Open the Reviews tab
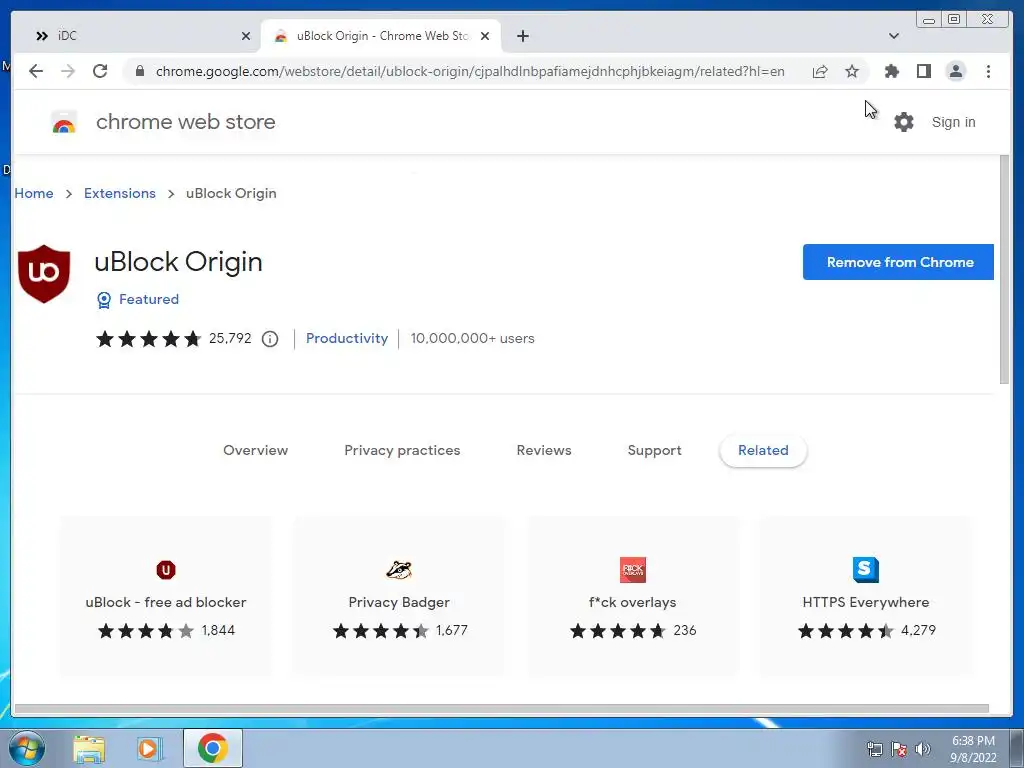Screen dimensions: 1024x768 [544, 450]
